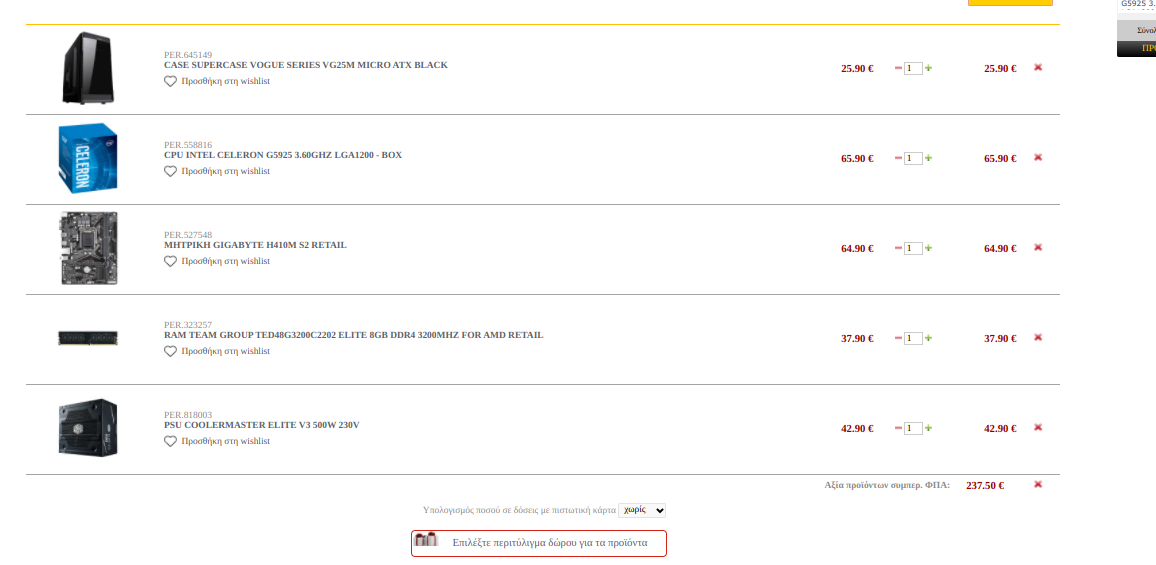
Task: Select cart total value 237.50 €
Action: 985,485
